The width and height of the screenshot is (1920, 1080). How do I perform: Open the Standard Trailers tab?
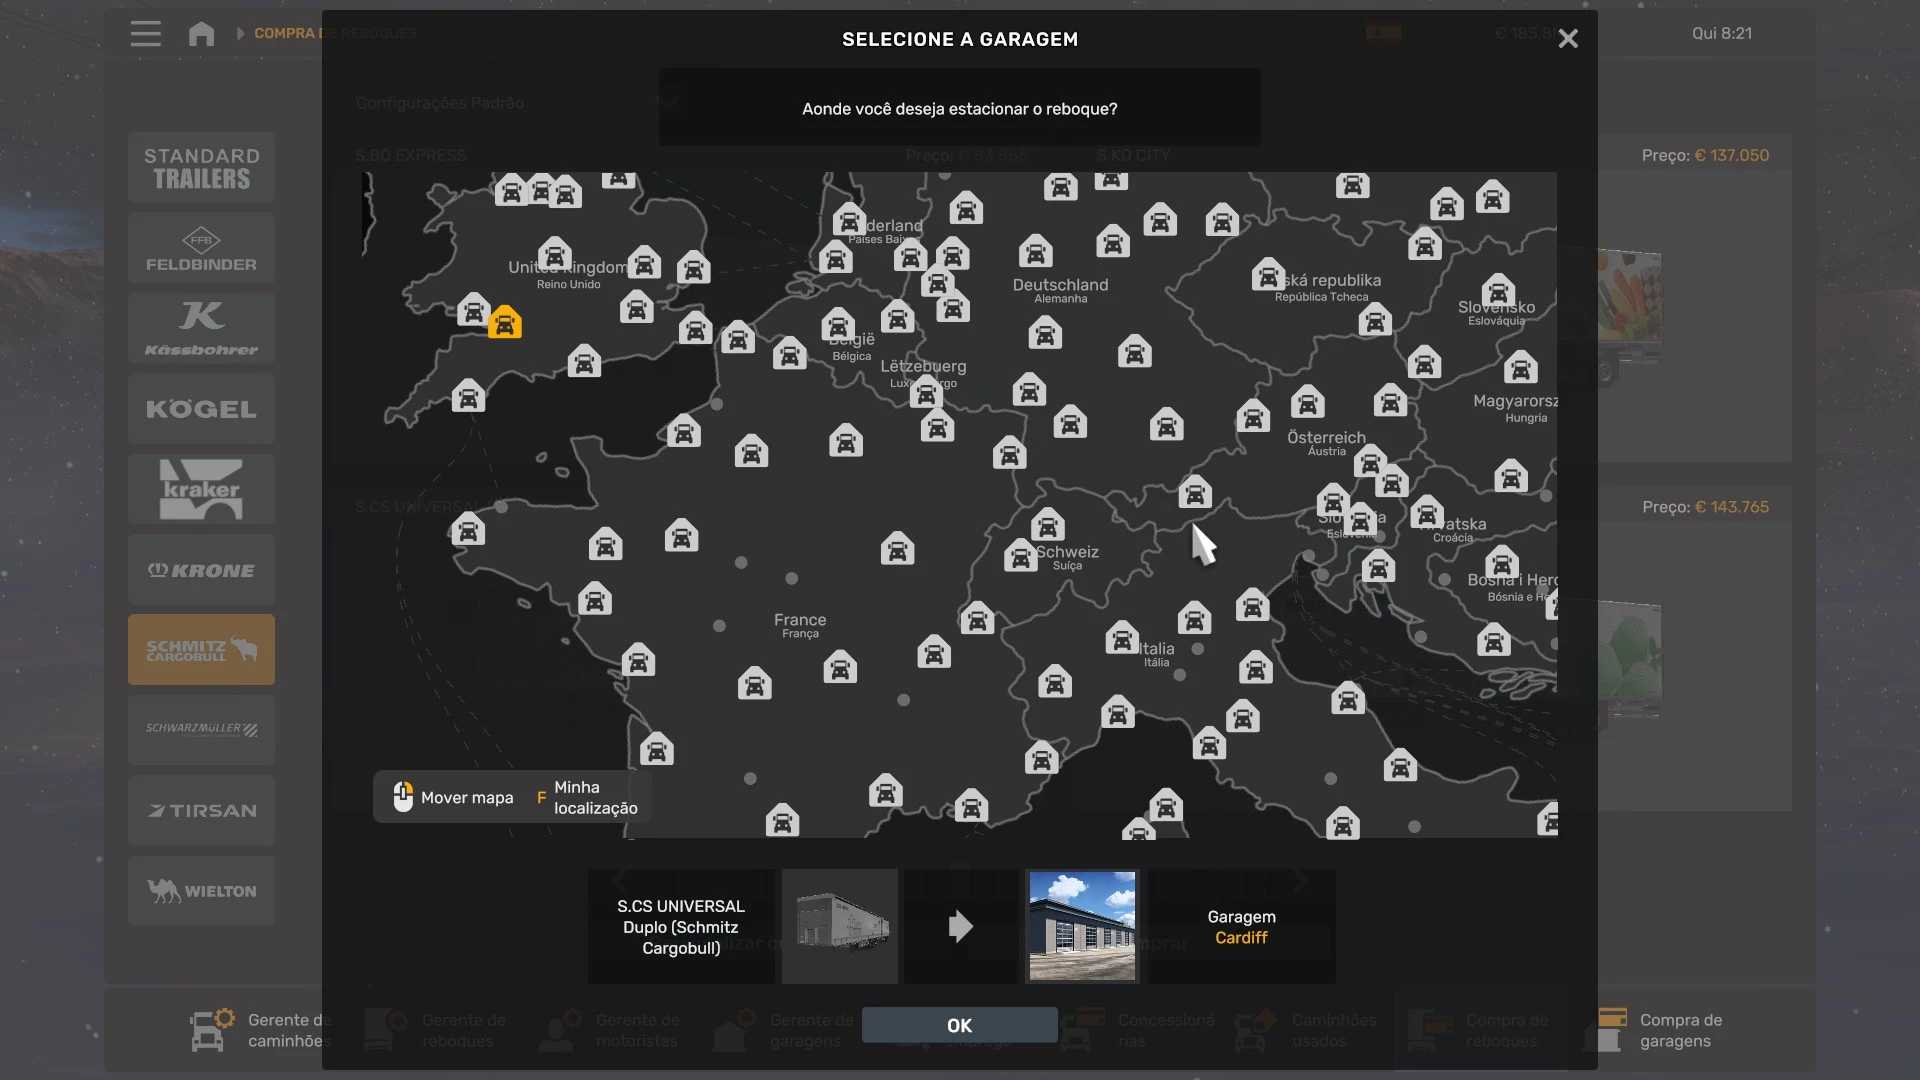point(201,168)
